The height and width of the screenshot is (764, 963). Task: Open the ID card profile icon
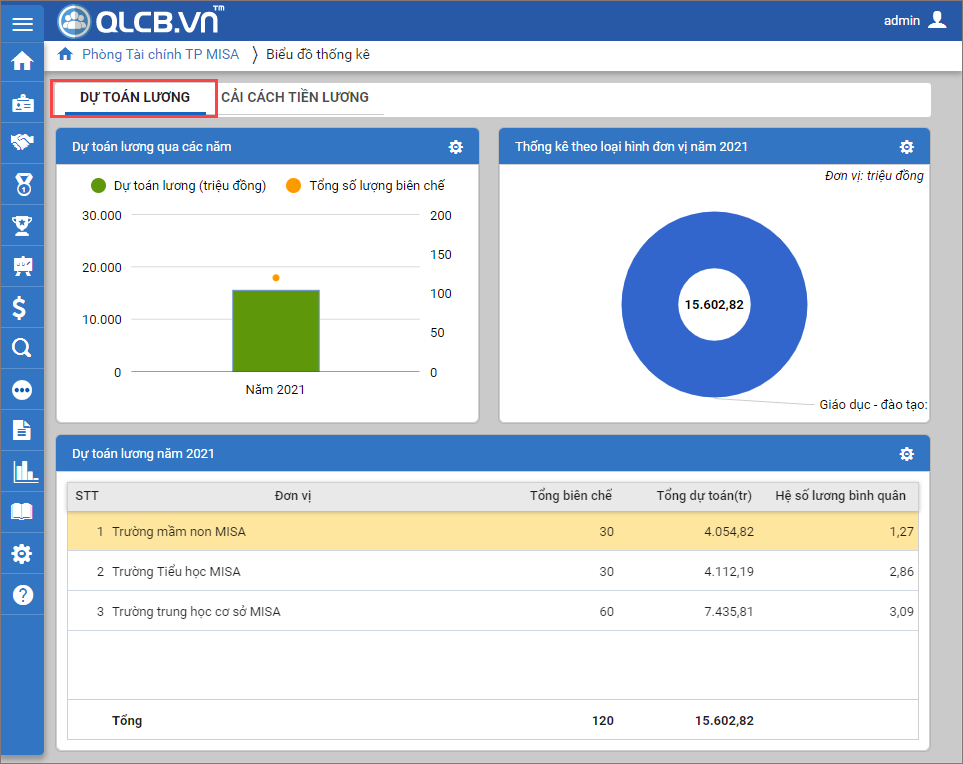pyautogui.click(x=22, y=103)
